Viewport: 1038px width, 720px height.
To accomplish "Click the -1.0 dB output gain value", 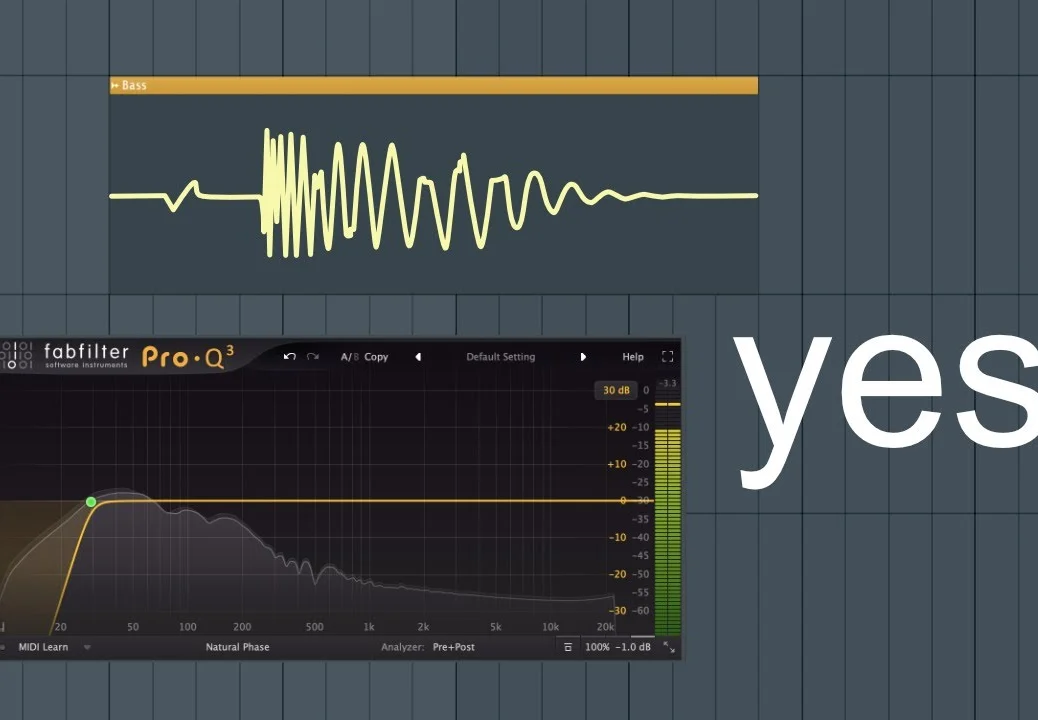I will pyautogui.click(x=633, y=647).
